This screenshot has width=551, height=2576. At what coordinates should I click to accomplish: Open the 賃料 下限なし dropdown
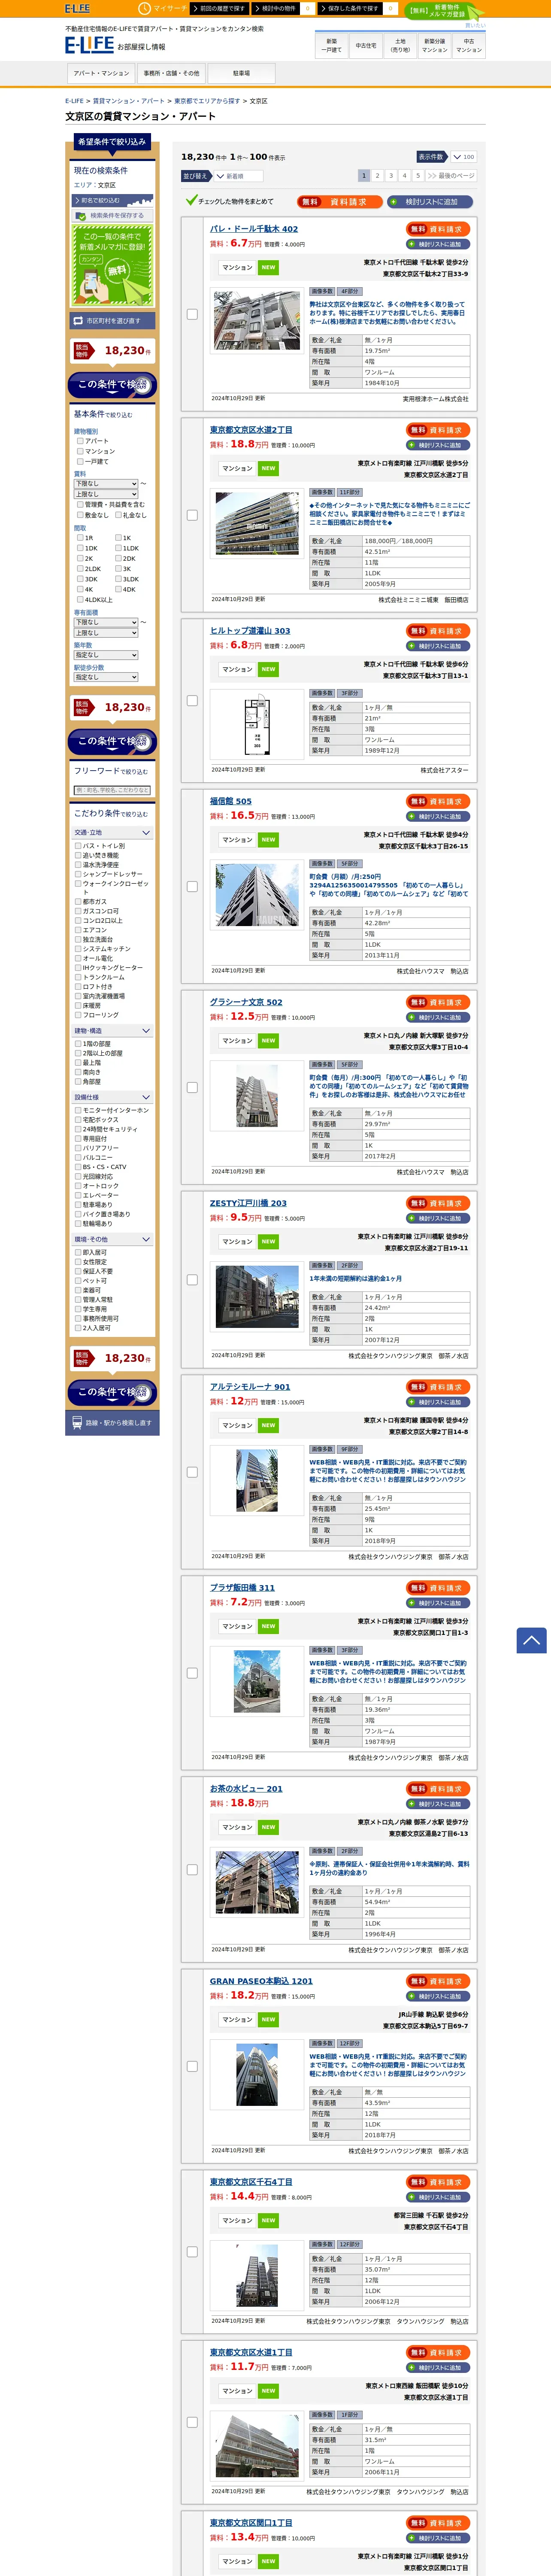106,484
